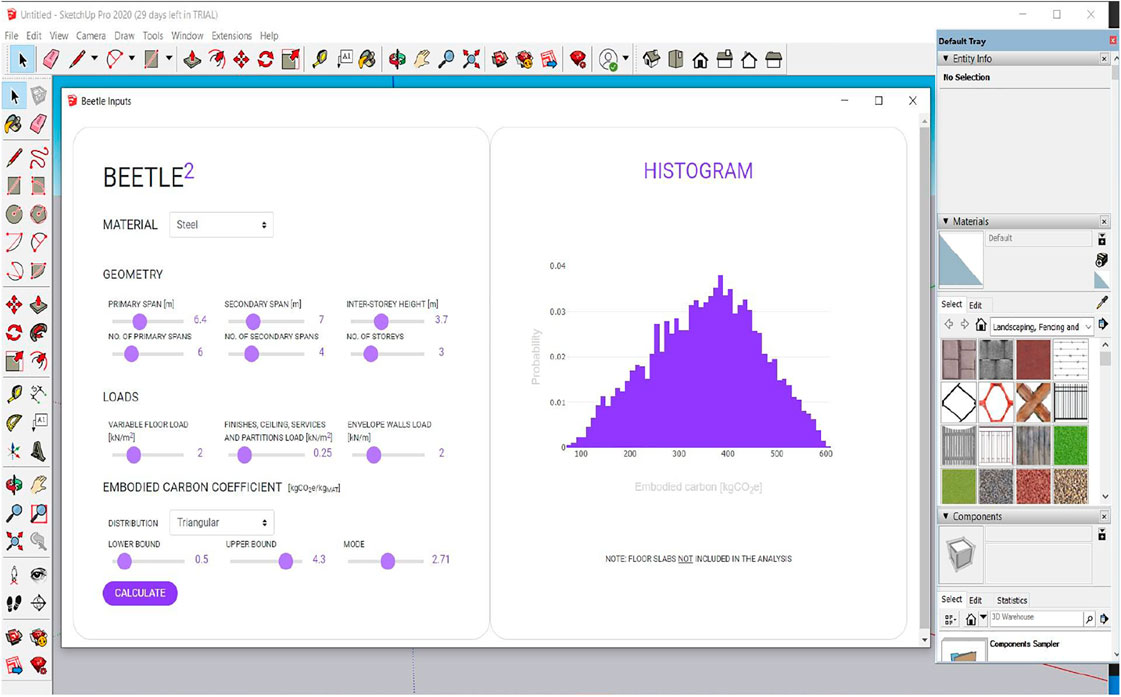Activate the Orbit tool in top toolbar

(397, 59)
